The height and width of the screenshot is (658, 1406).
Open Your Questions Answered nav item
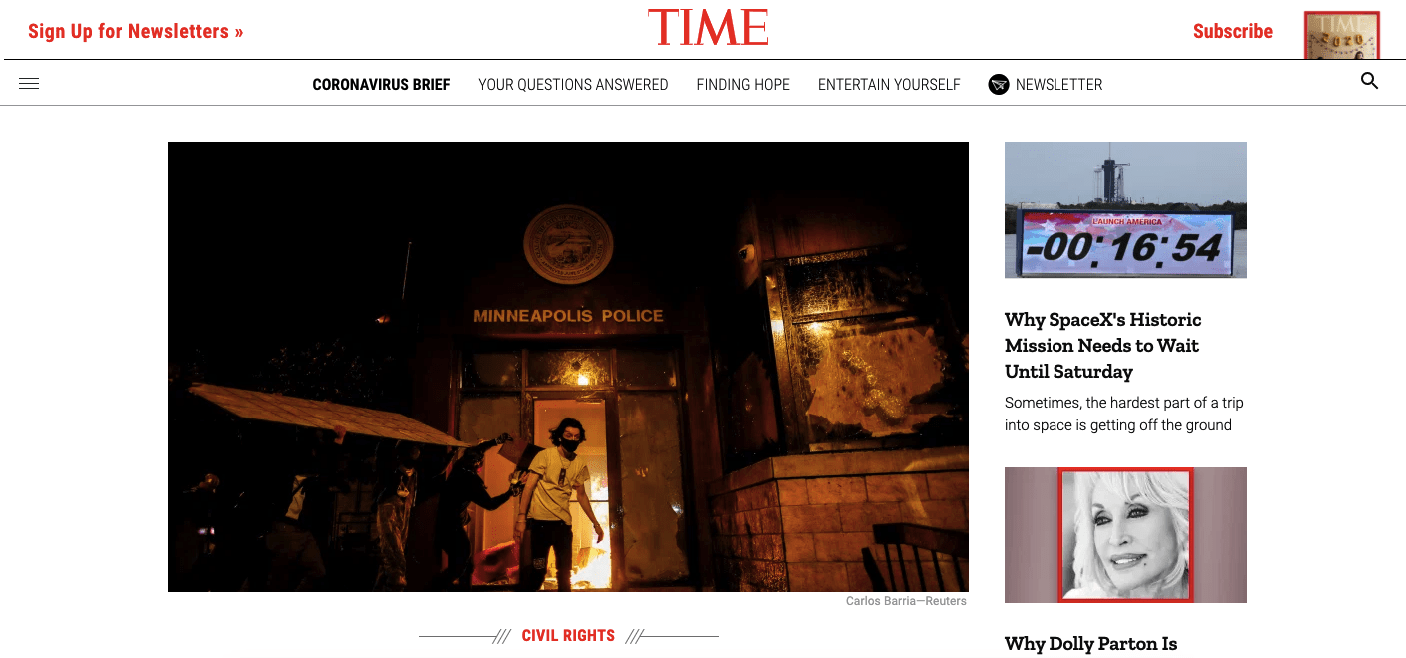[x=573, y=85]
